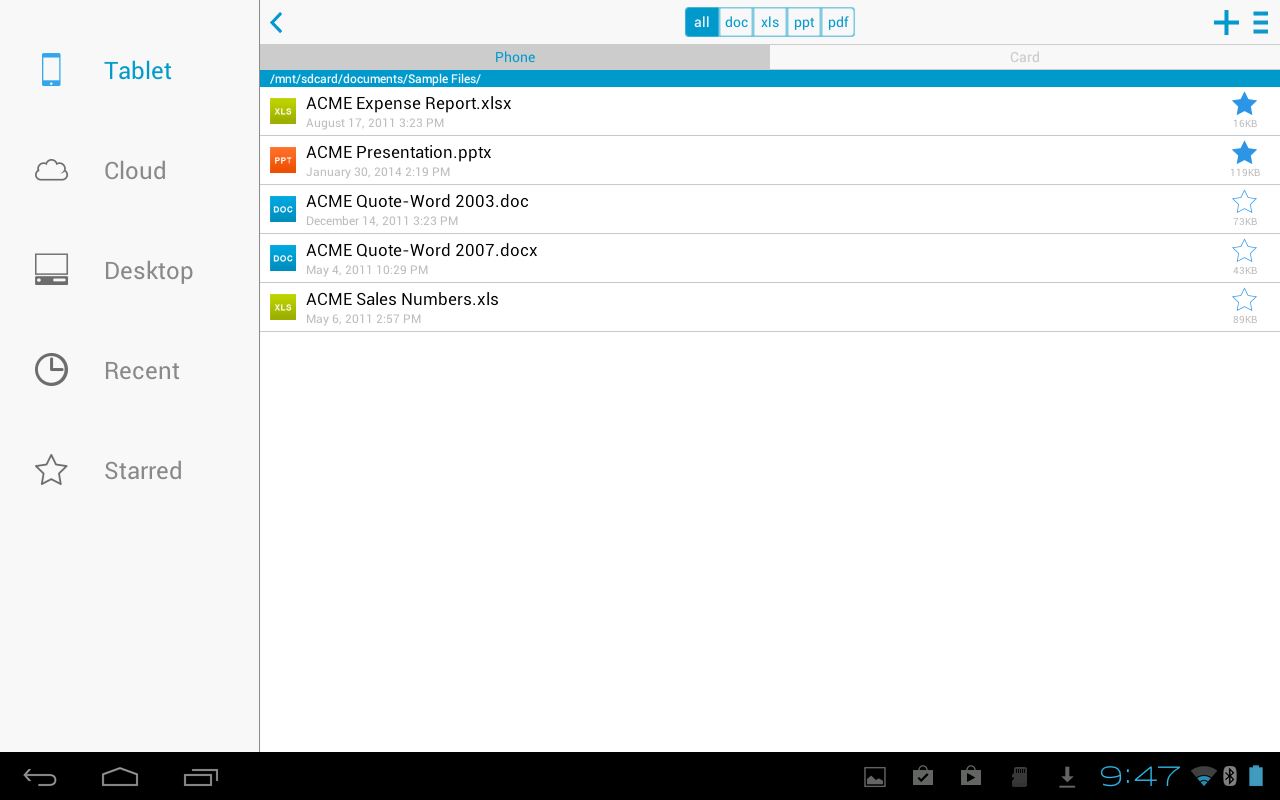
Task: Tap the PPT icon for ACME Presentation
Action: [283, 160]
